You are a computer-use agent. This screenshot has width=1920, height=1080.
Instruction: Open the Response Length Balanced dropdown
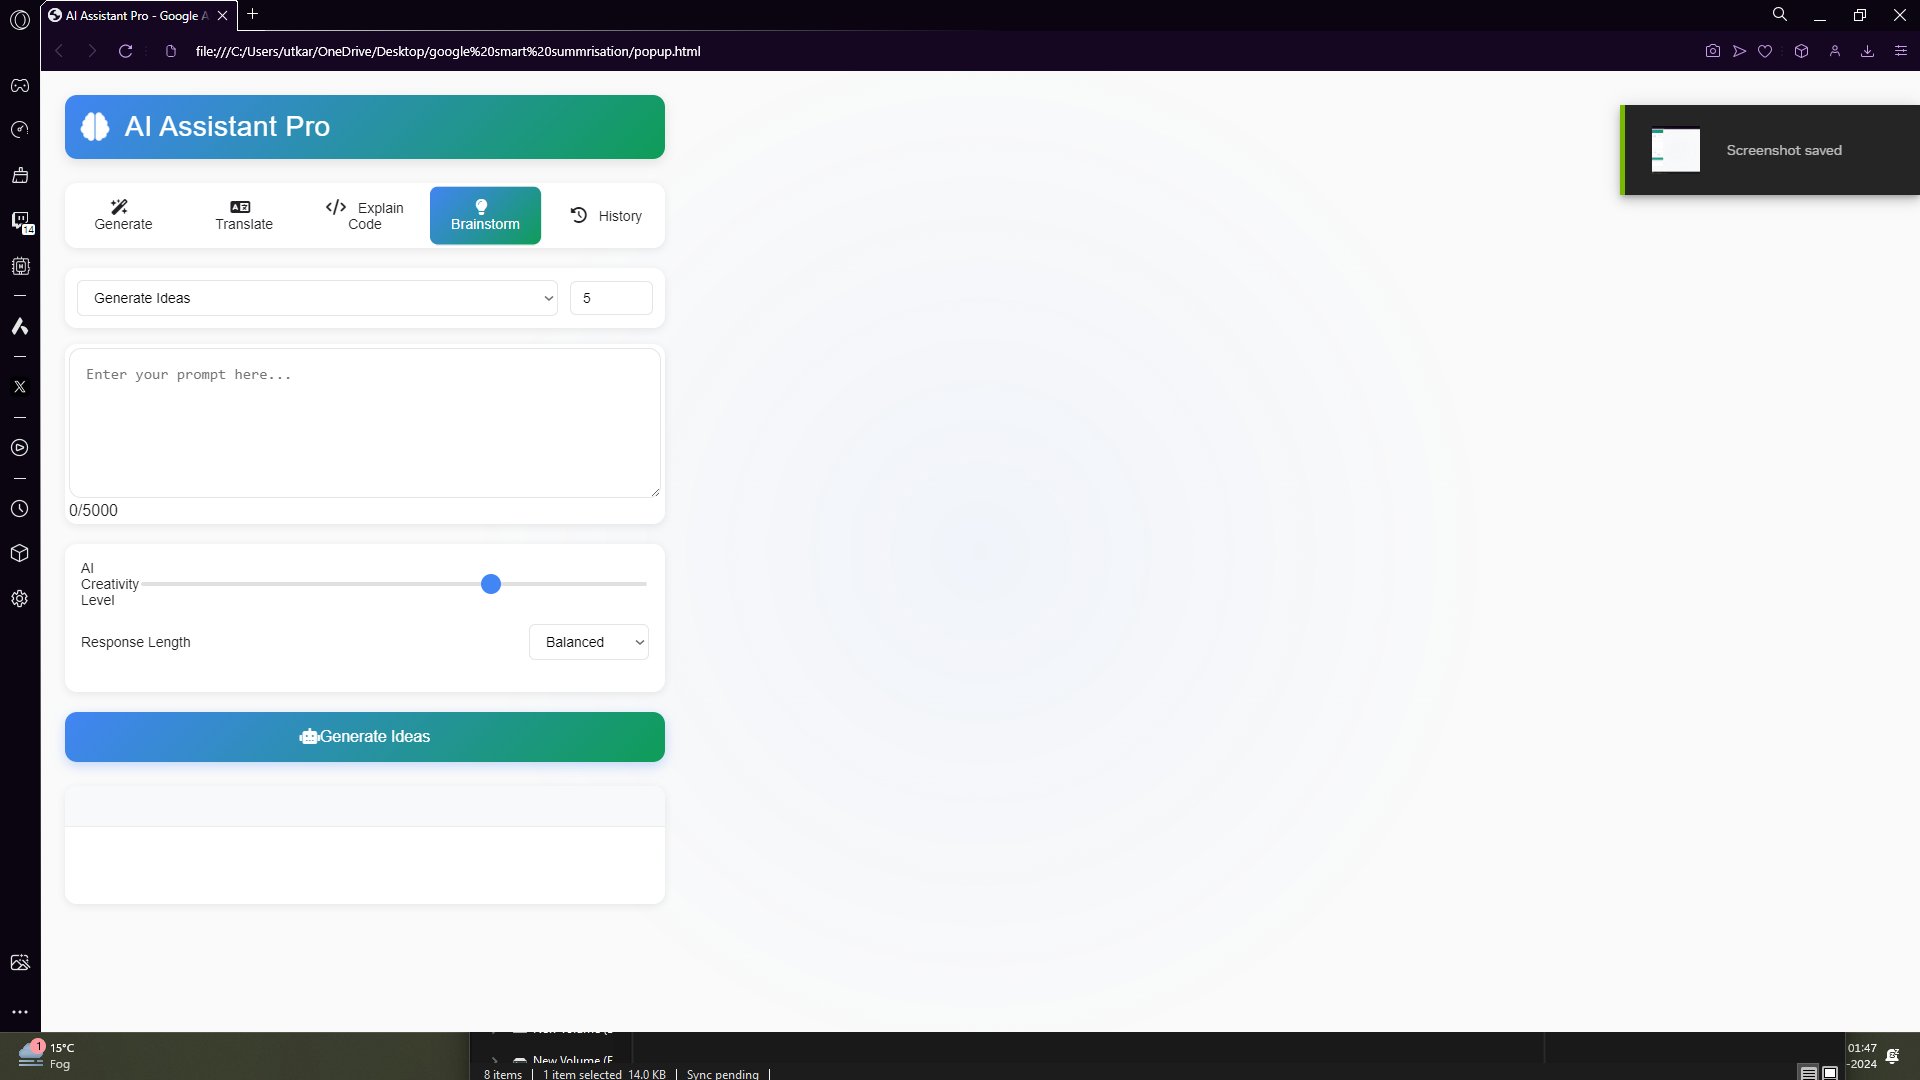(x=588, y=642)
